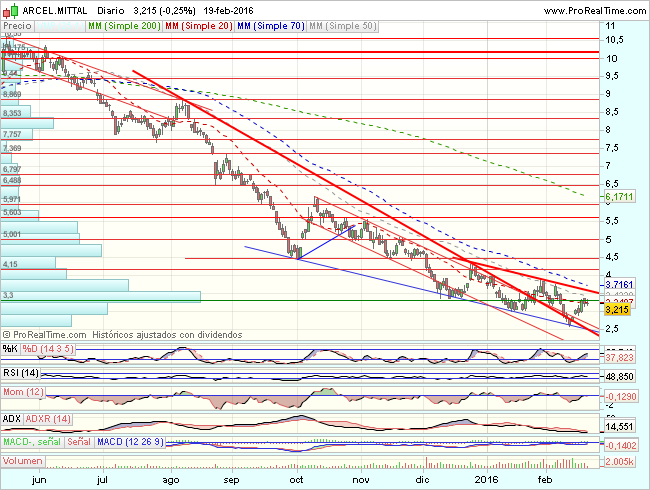
Task: Click the %D (14 3 5) label
Action: click(x=48, y=349)
